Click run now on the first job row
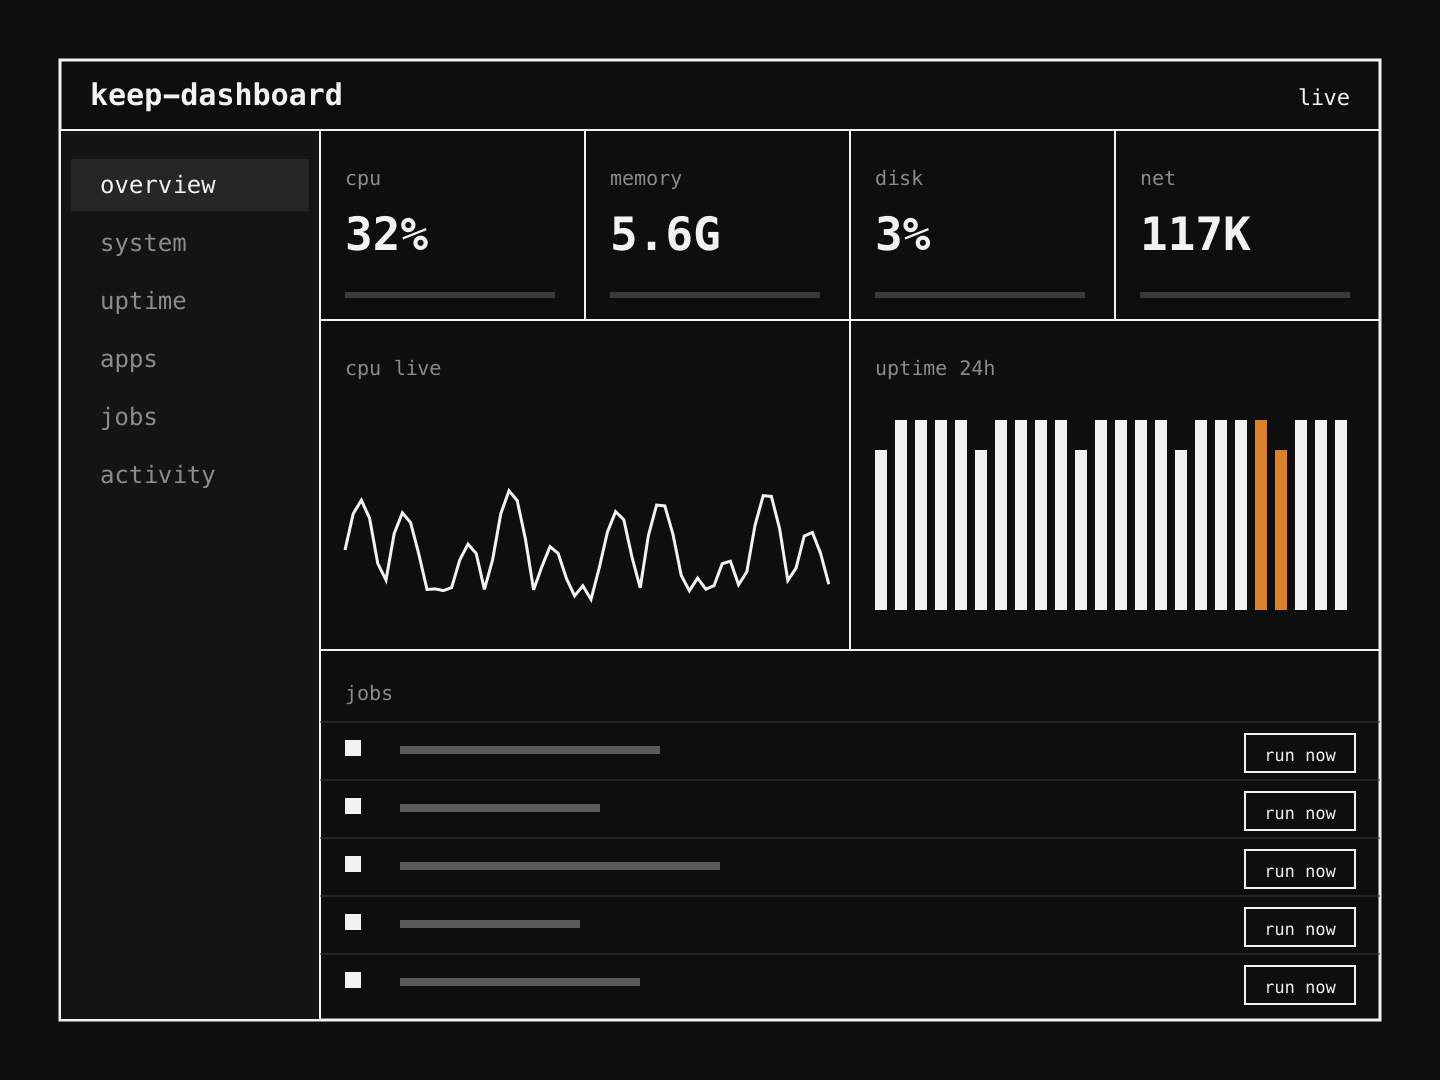The image size is (1440, 1080). click(x=1300, y=753)
